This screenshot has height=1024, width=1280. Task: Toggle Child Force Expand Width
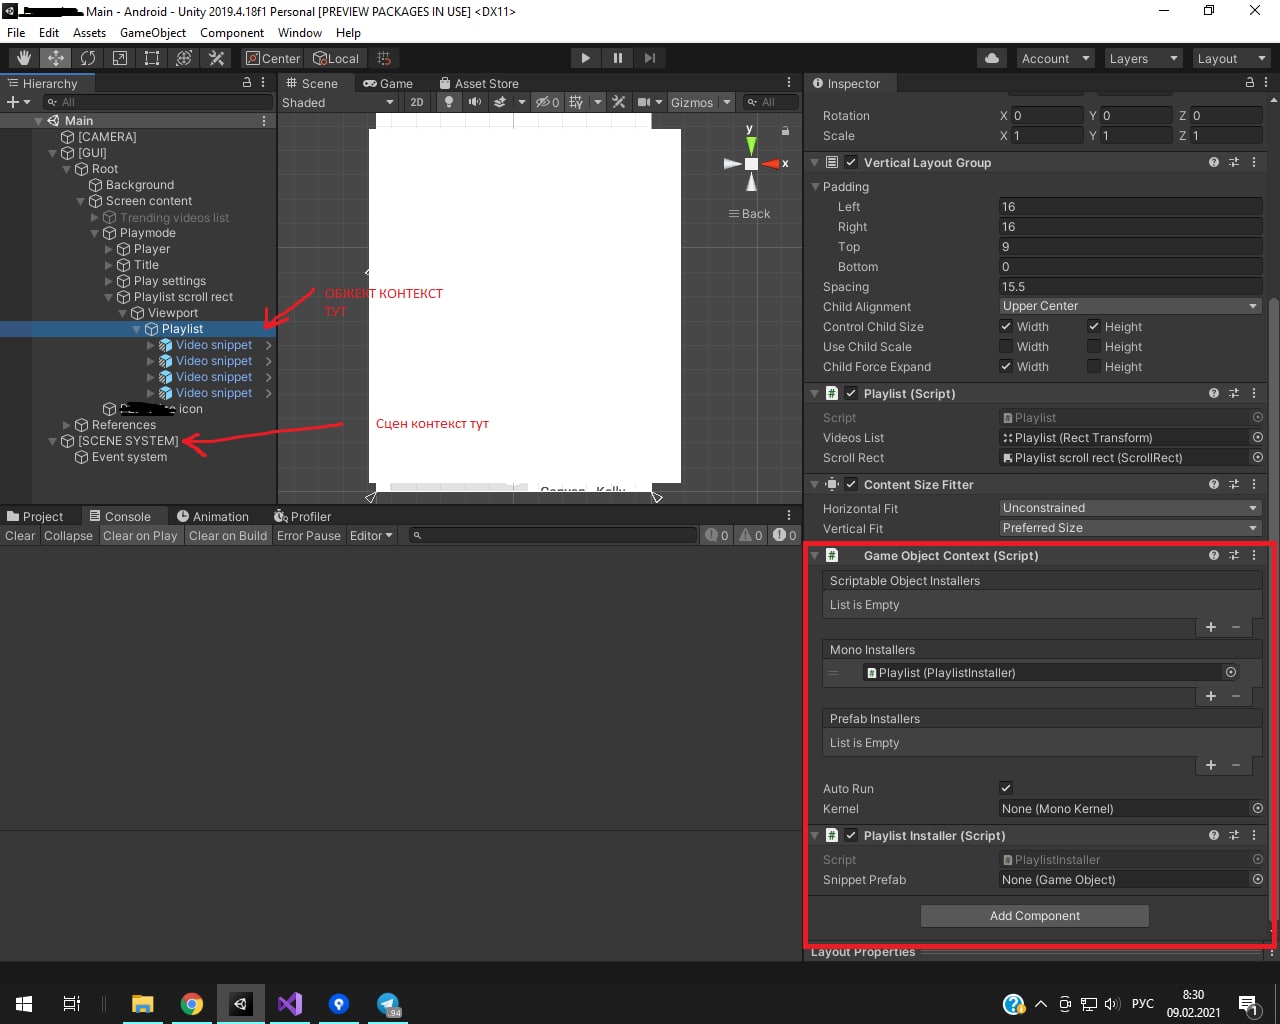(x=1006, y=366)
